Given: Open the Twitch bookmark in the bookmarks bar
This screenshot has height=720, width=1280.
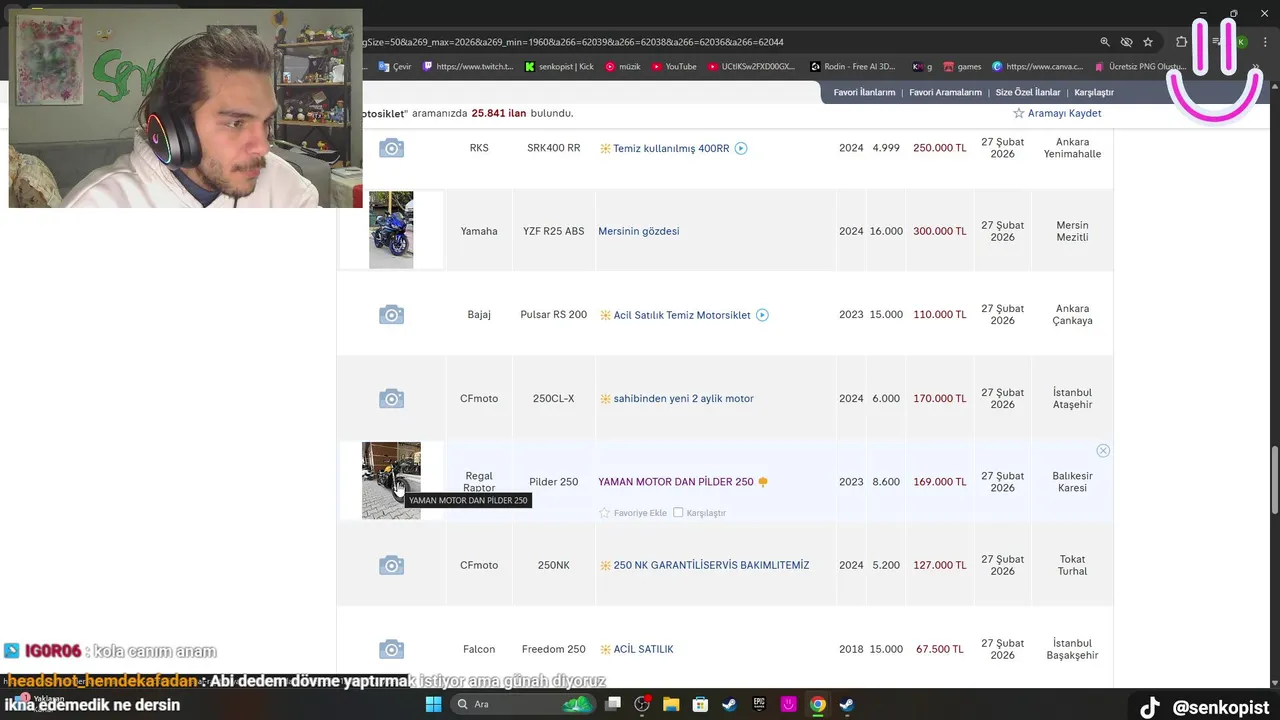Looking at the screenshot, I should (x=469, y=67).
